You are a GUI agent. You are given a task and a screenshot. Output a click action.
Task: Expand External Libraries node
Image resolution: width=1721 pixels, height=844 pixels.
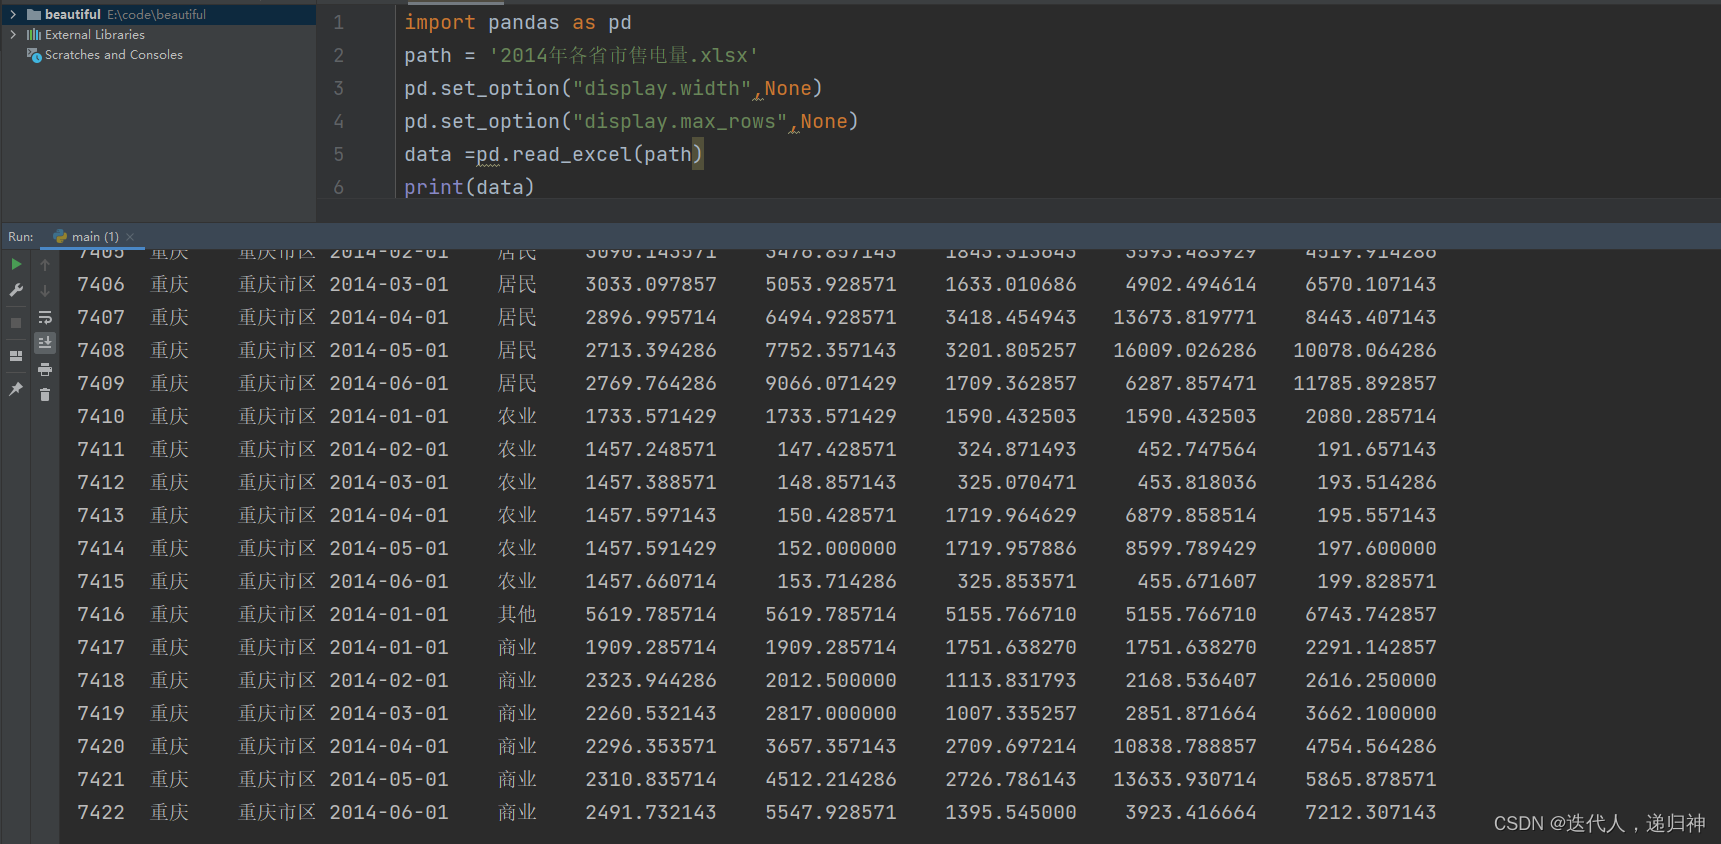[x=13, y=34]
